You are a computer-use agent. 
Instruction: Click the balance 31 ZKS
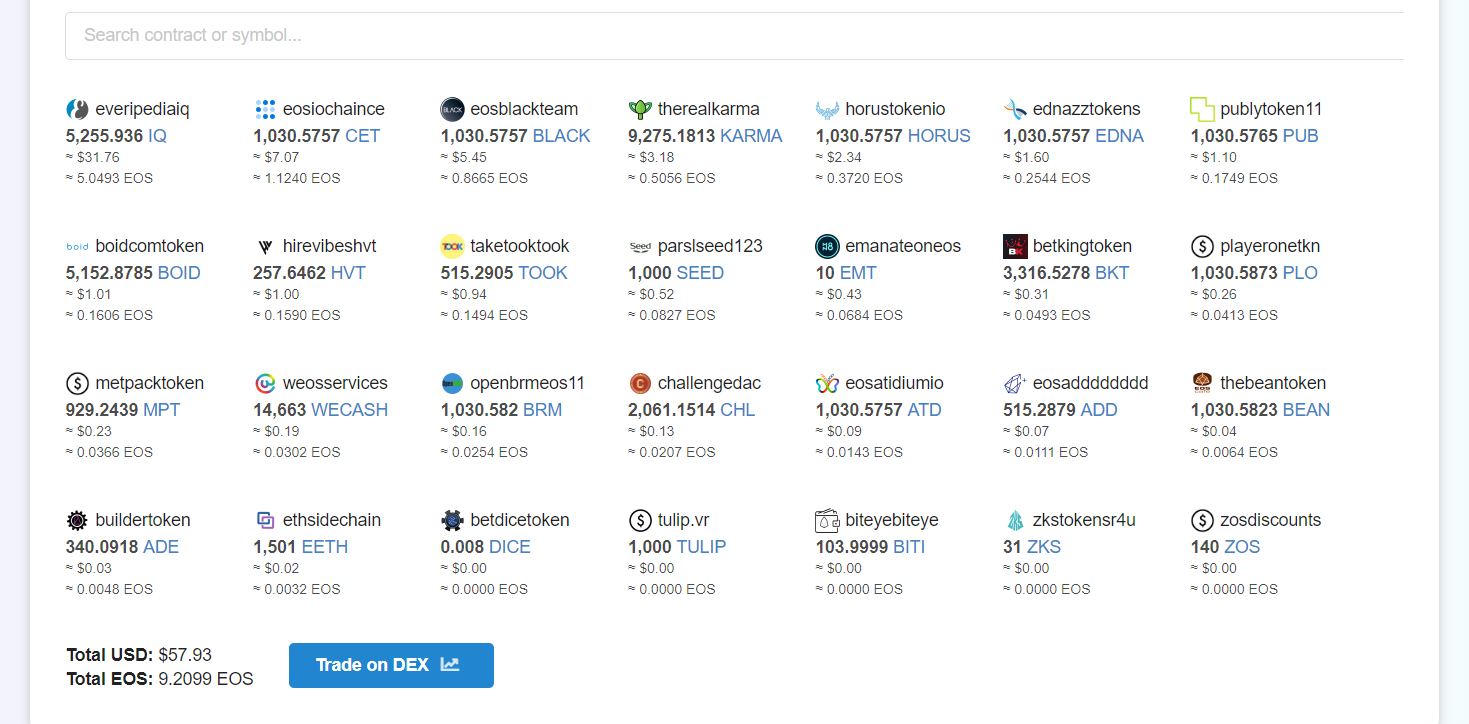[1032, 547]
